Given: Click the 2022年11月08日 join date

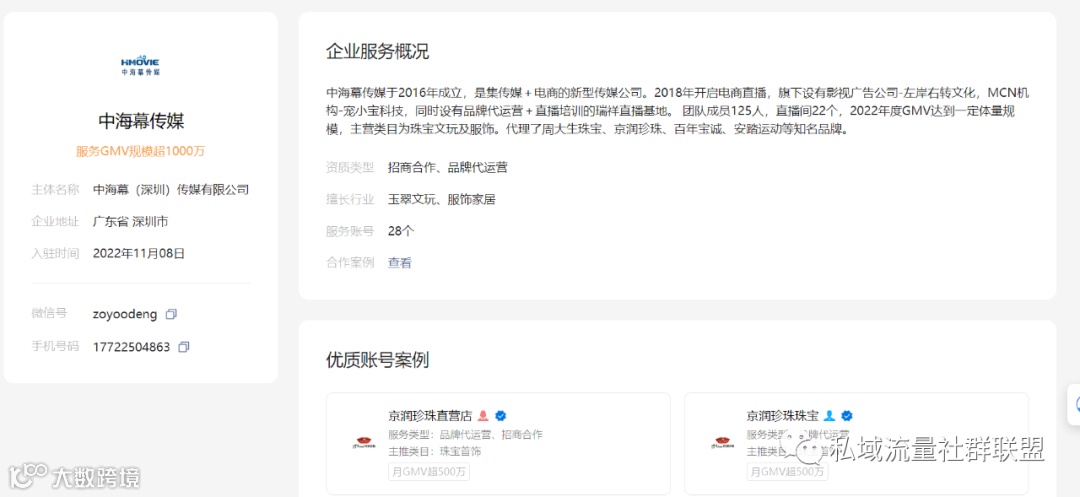Looking at the screenshot, I should 139,253.
